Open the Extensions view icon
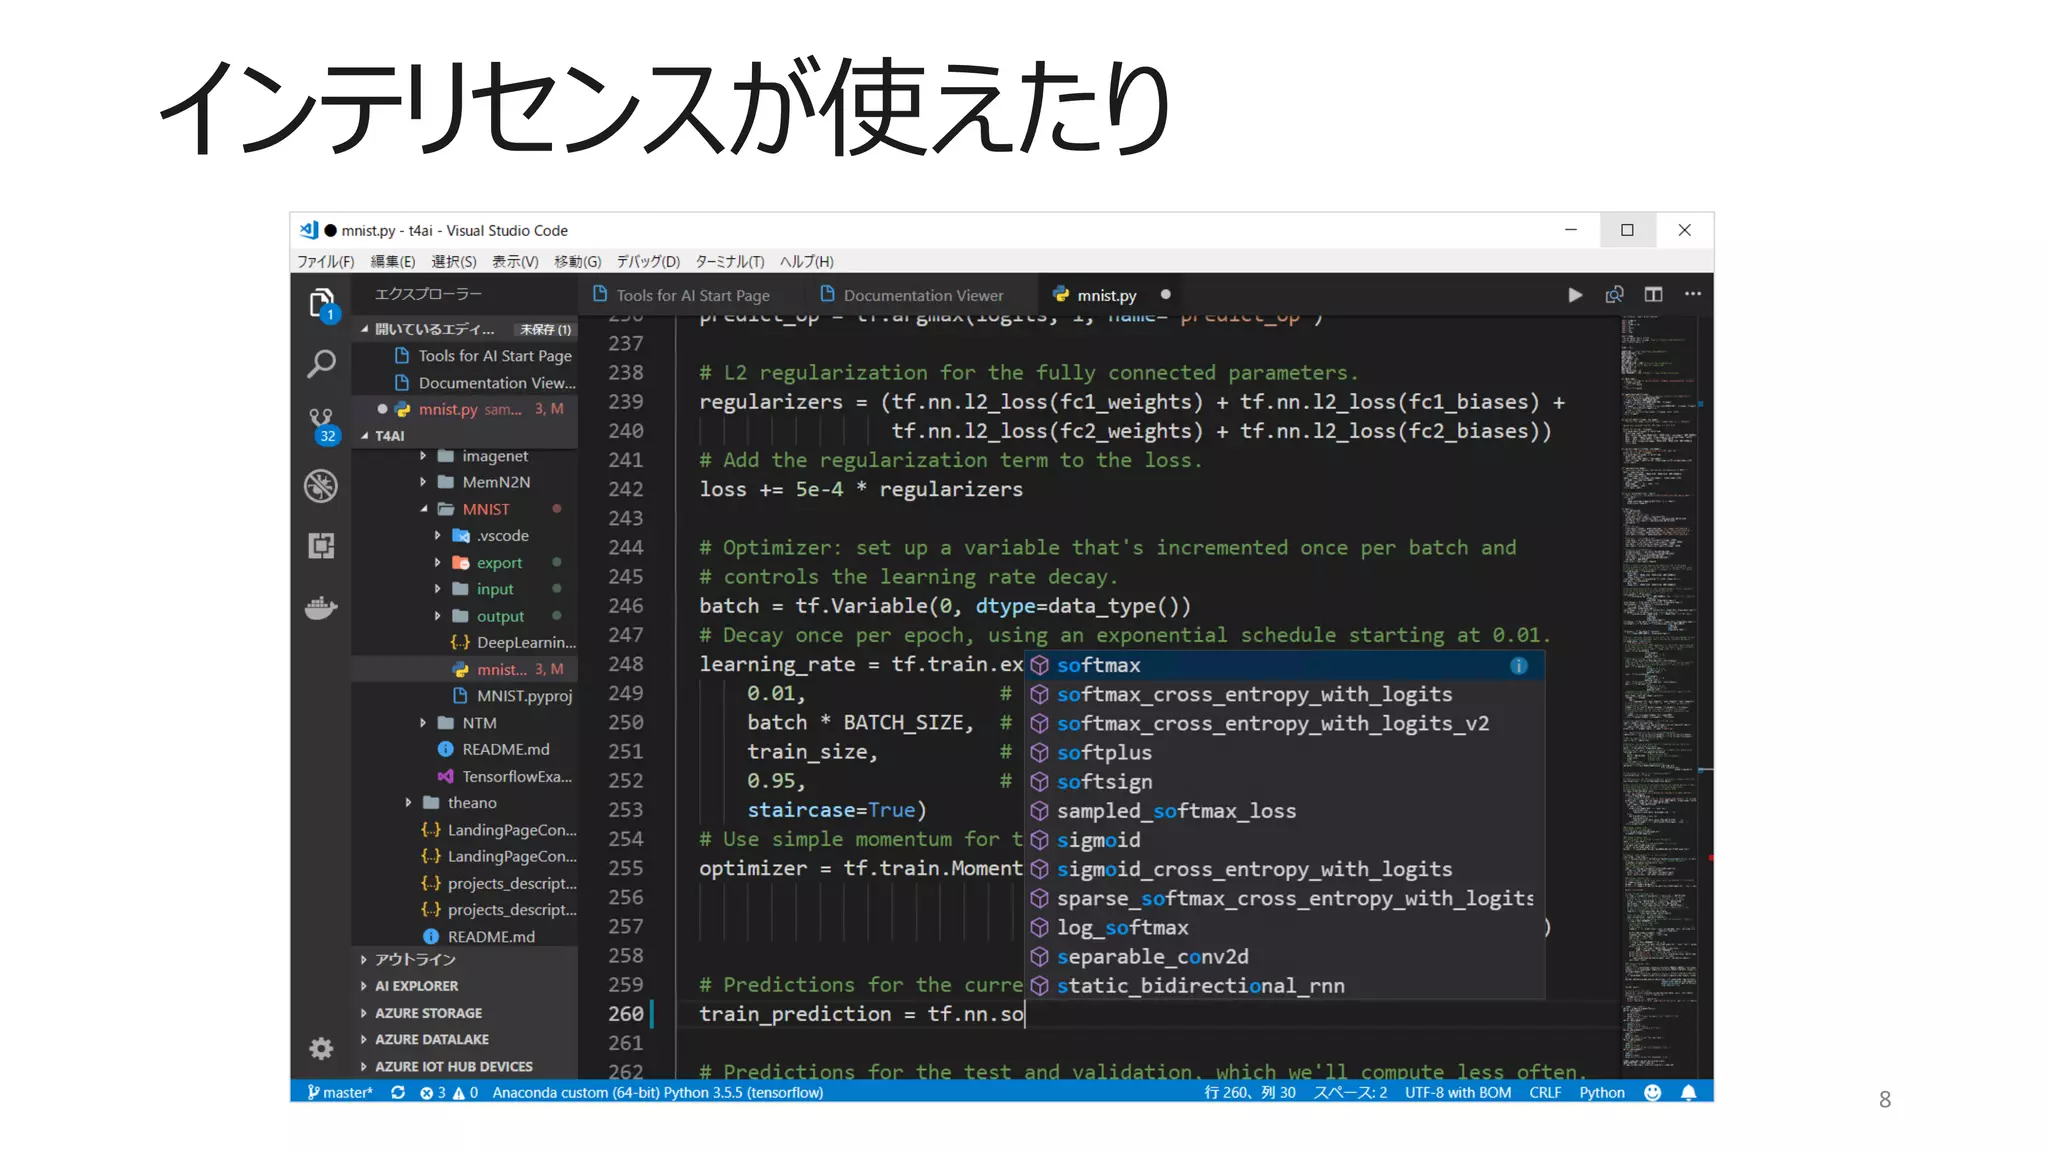Screen dimensions: 2048x1152 [x=321, y=546]
